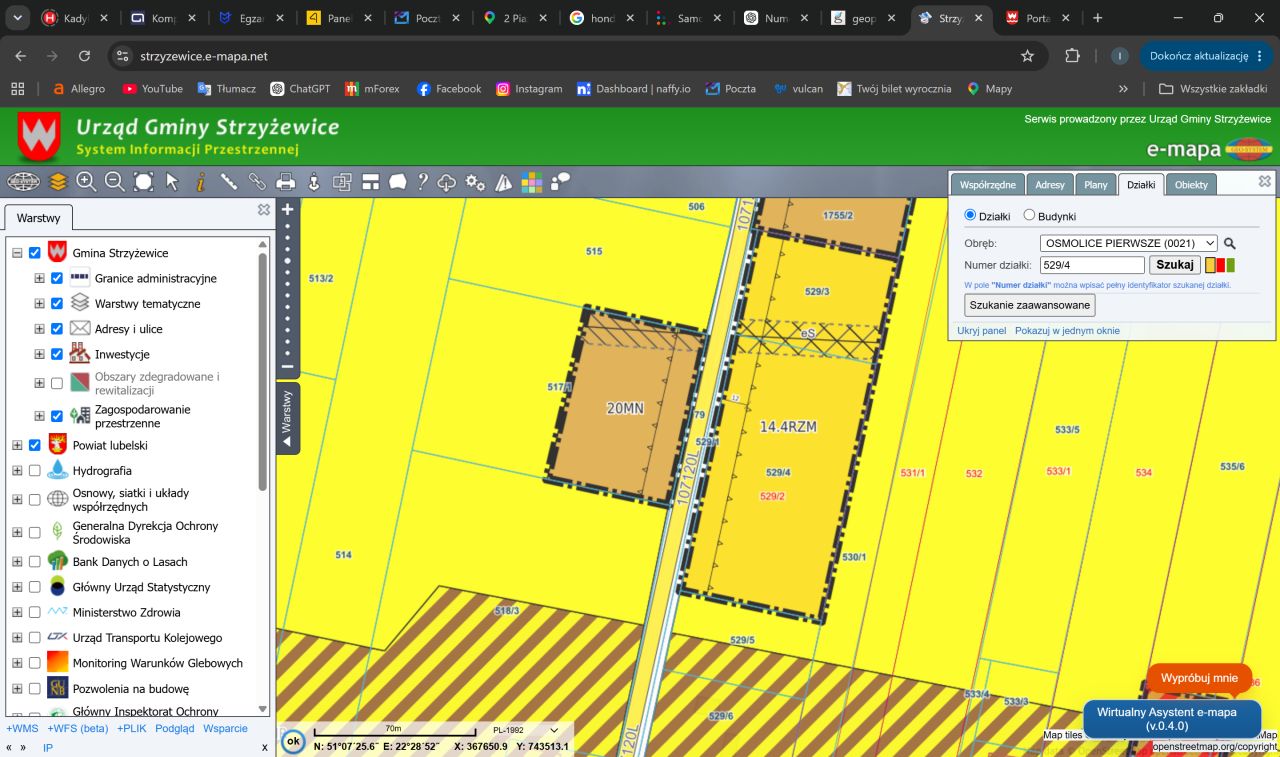Screen dimensions: 1280x757
Task: Select the zoom out magnifier tool
Action: point(114,181)
